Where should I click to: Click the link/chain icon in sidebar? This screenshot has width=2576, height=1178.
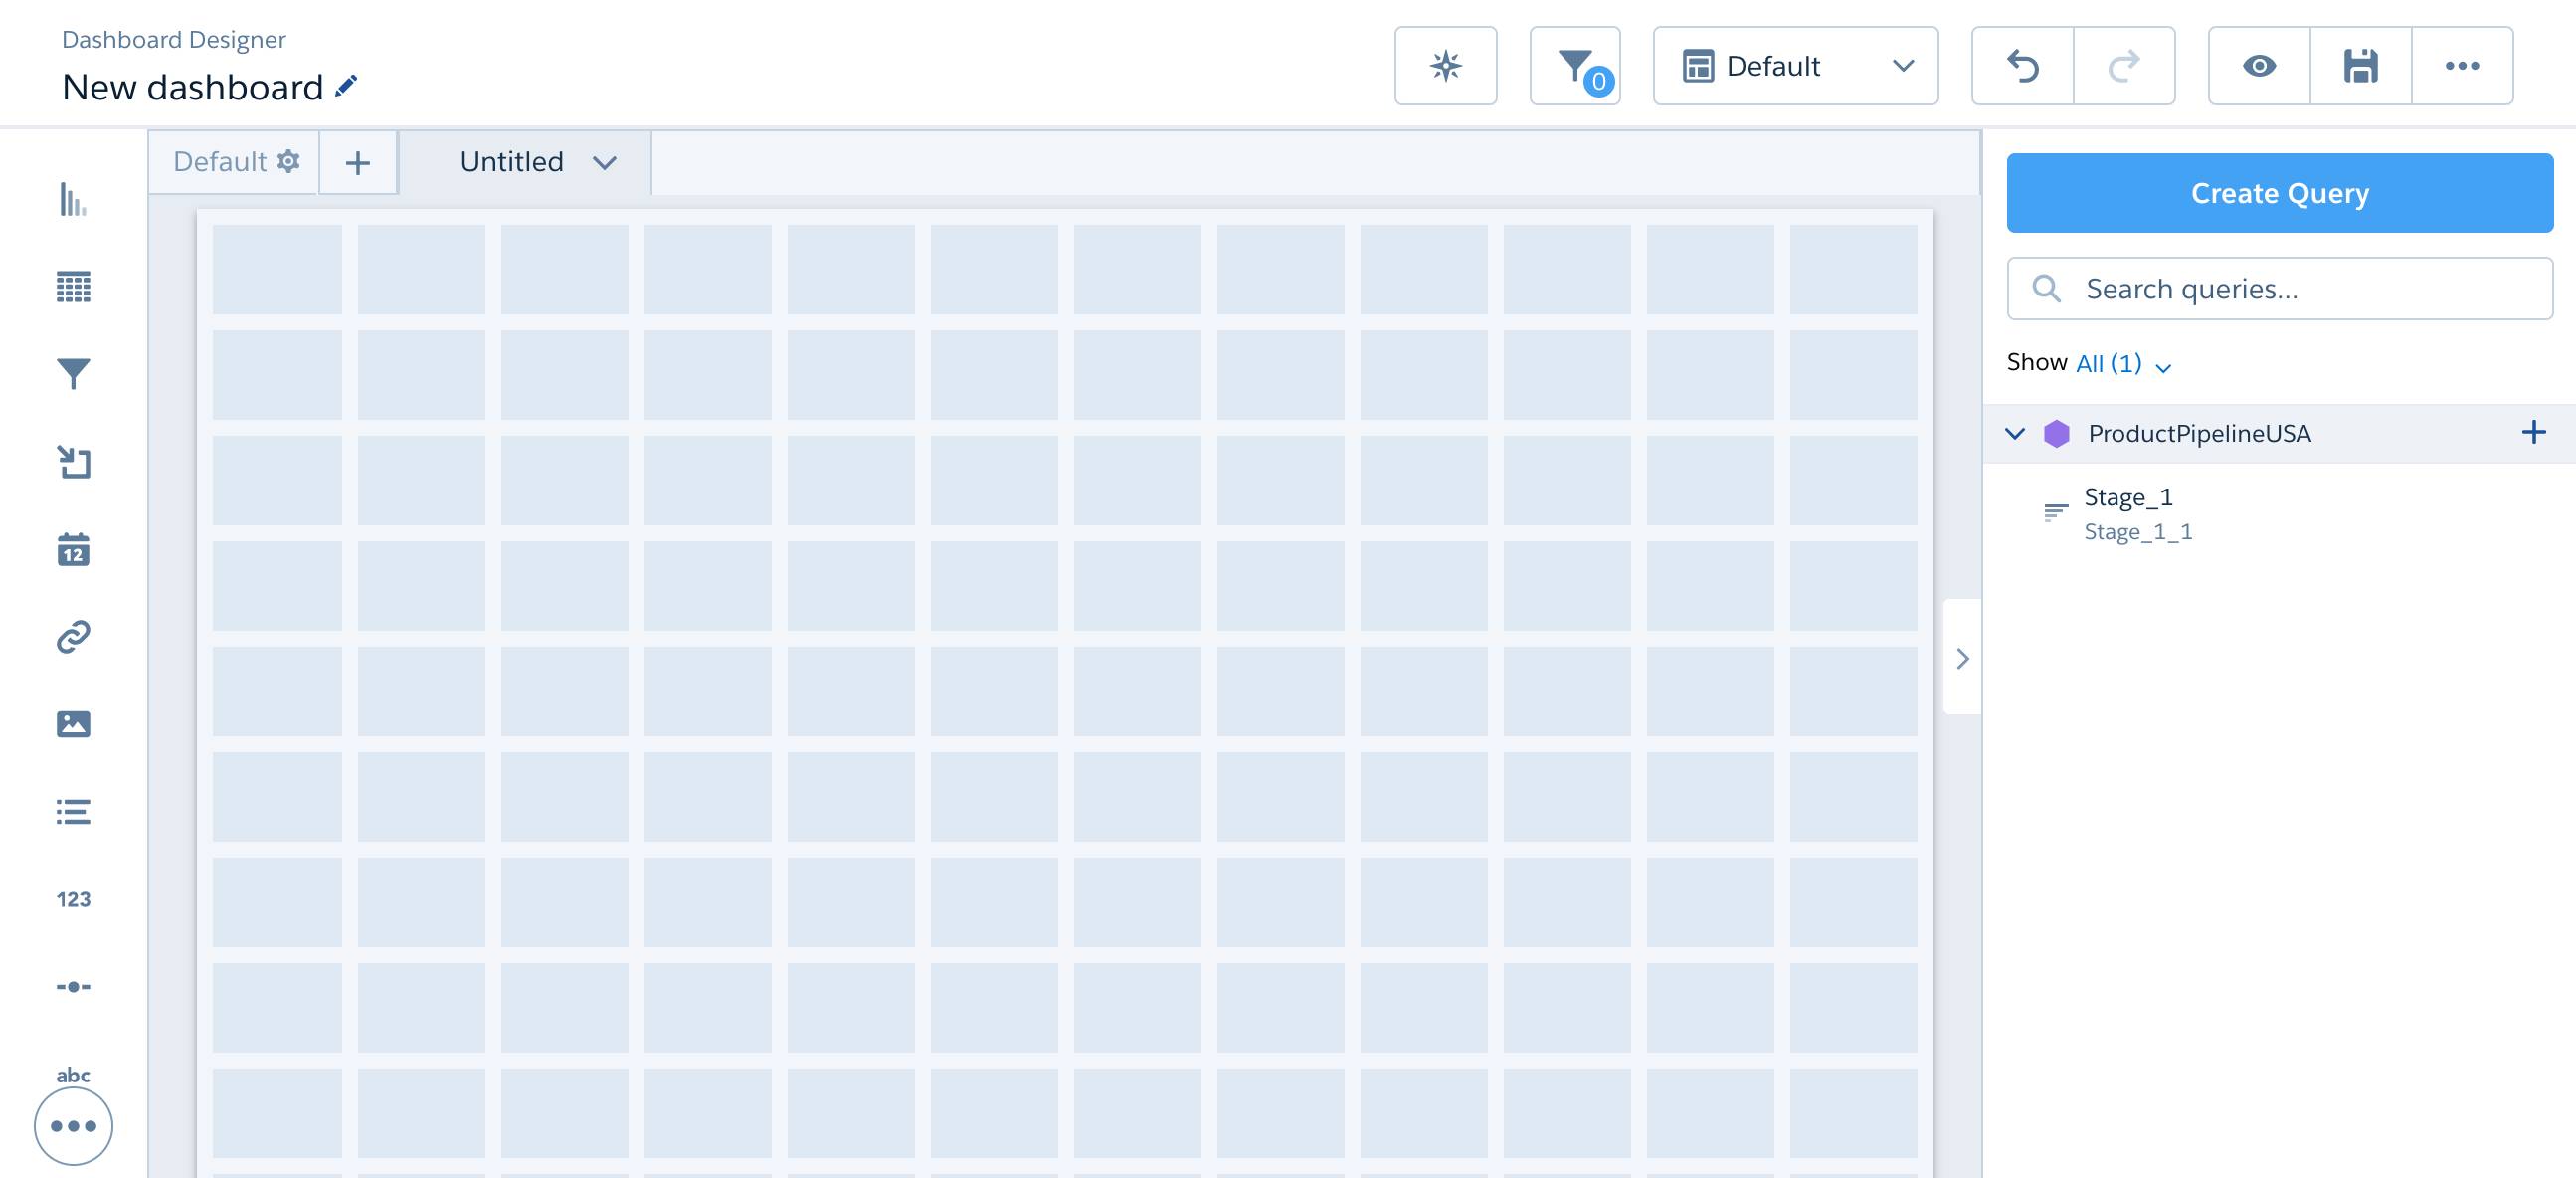[73, 634]
